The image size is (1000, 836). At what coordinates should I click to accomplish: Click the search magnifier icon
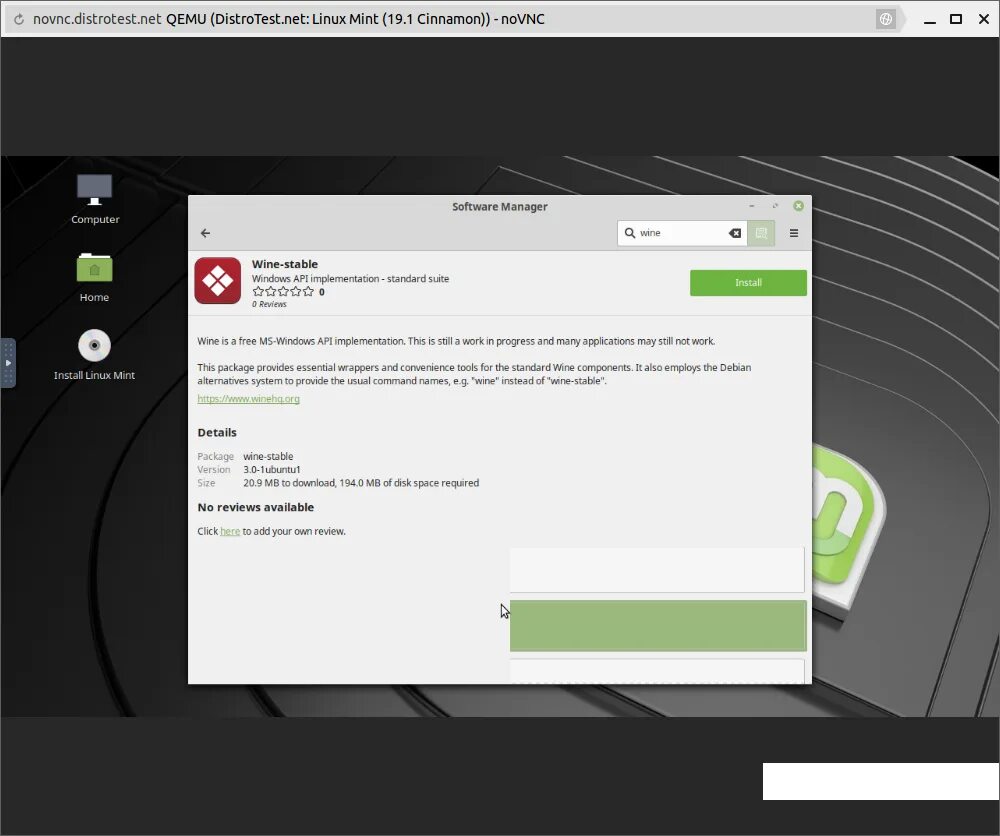tap(629, 233)
